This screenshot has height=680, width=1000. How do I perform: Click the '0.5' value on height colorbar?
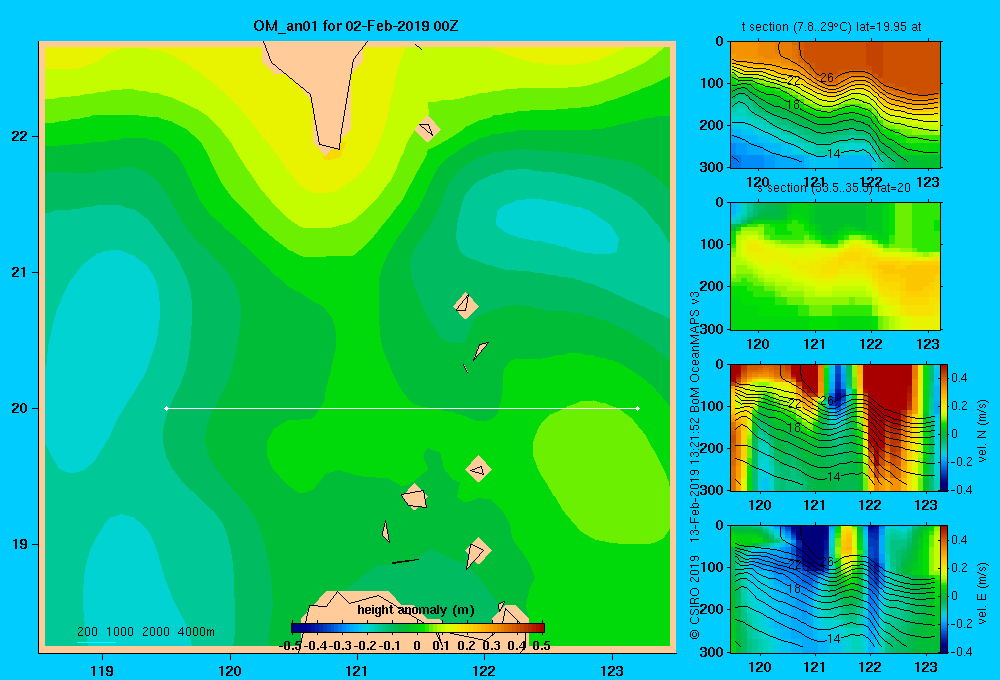(541, 646)
